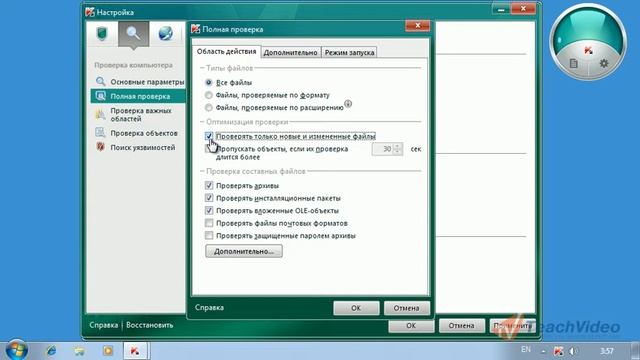Toggle Пропускать объекты, если их проверка длится checkbox
This screenshot has width=640, height=360.
coord(209,149)
